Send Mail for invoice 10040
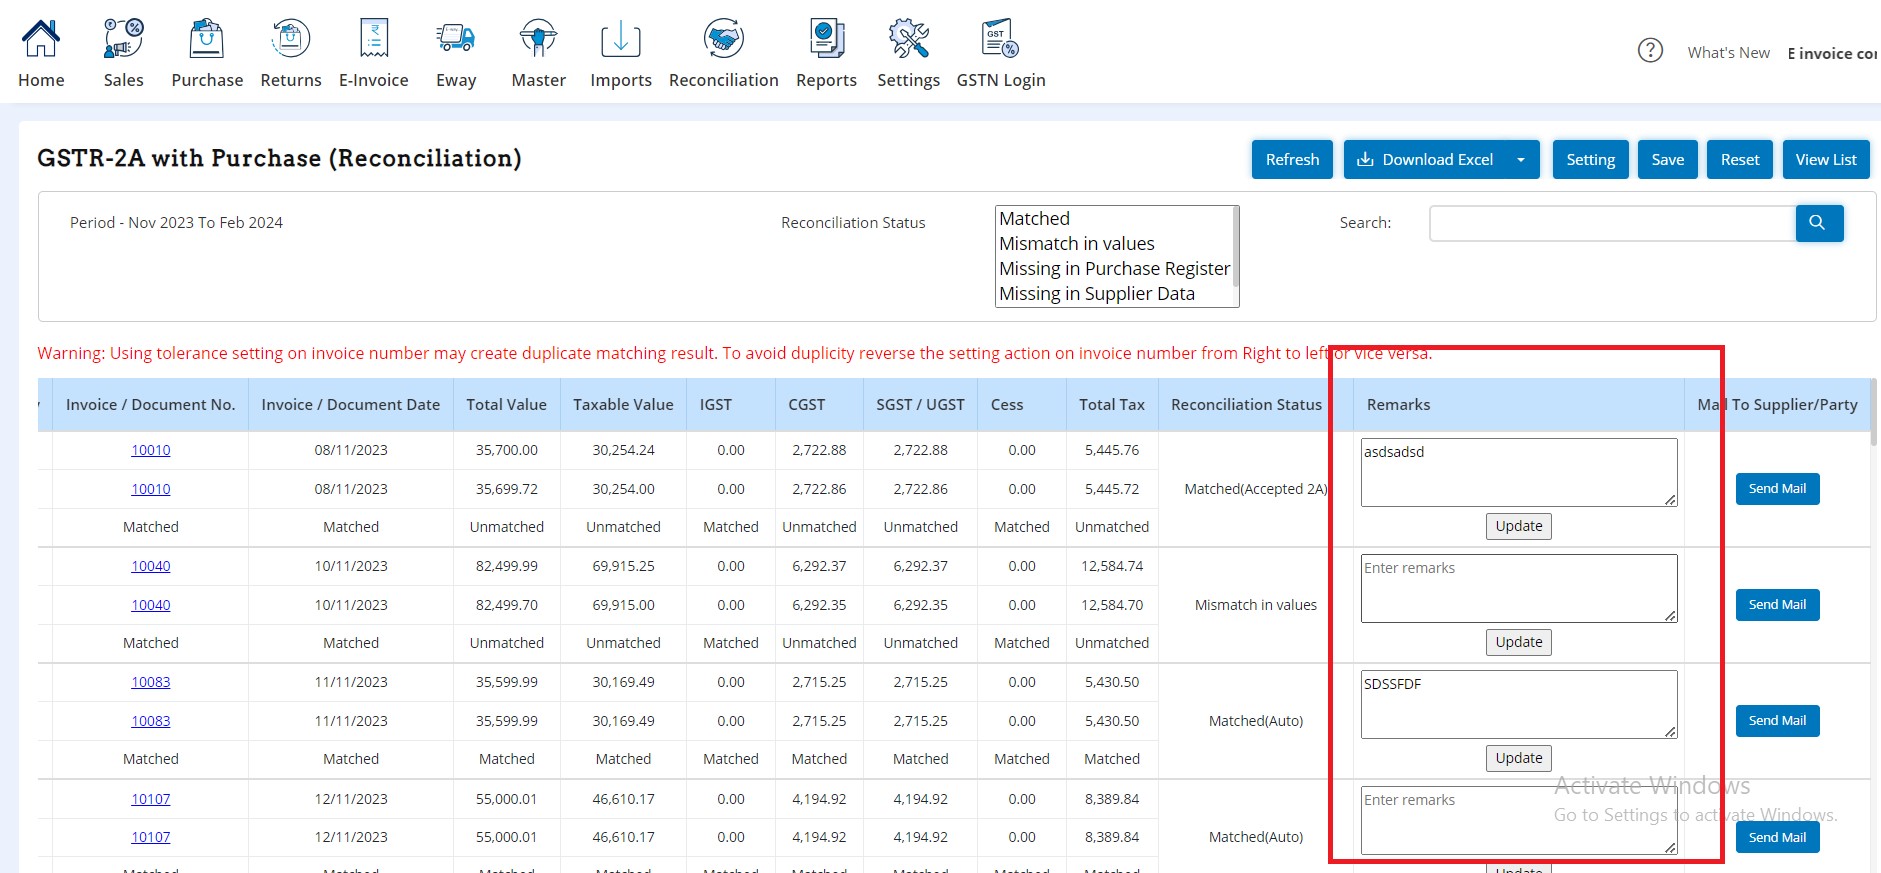1881x873 pixels. click(x=1777, y=605)
